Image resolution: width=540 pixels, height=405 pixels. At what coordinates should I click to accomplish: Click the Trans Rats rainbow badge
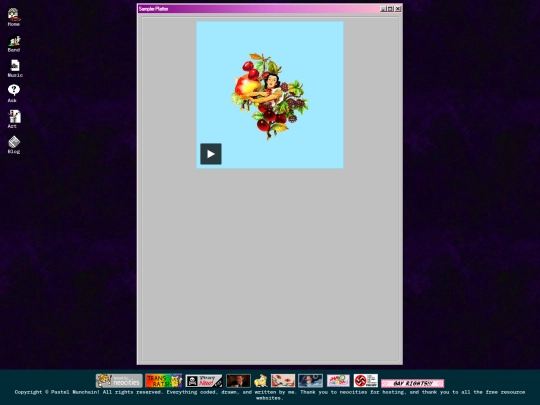[164, 381]
